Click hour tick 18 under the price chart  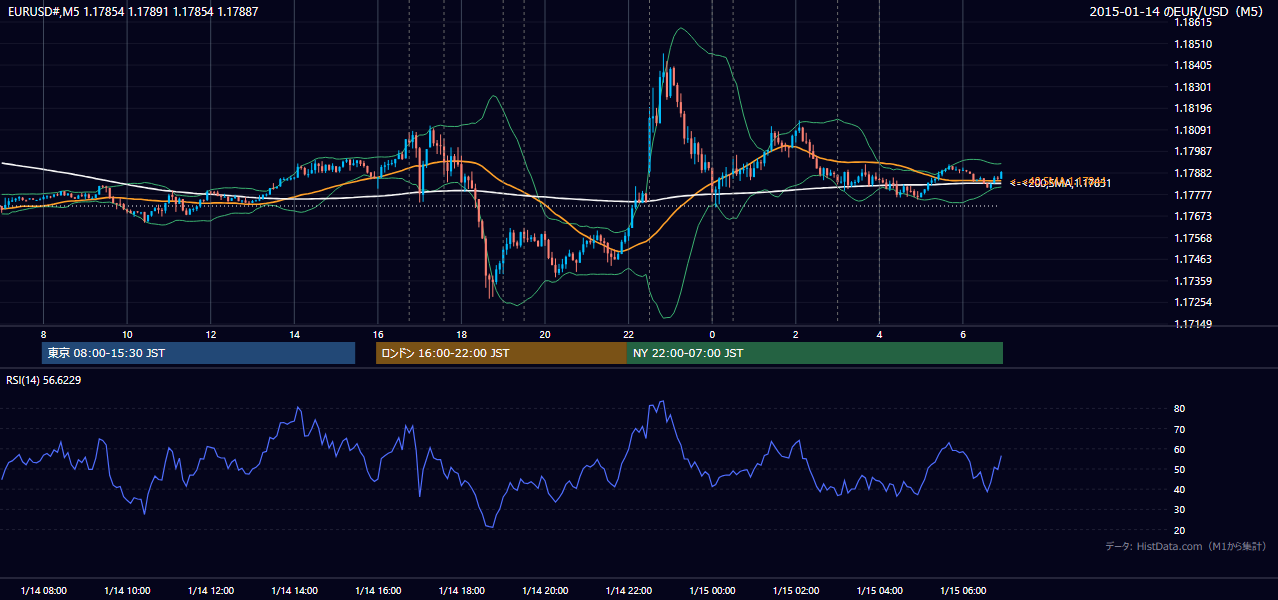click(461, 334)
